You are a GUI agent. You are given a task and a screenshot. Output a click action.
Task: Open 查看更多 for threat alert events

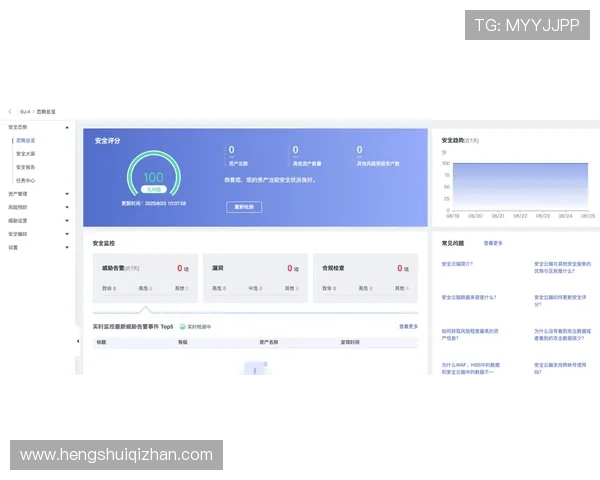(409, 327)
